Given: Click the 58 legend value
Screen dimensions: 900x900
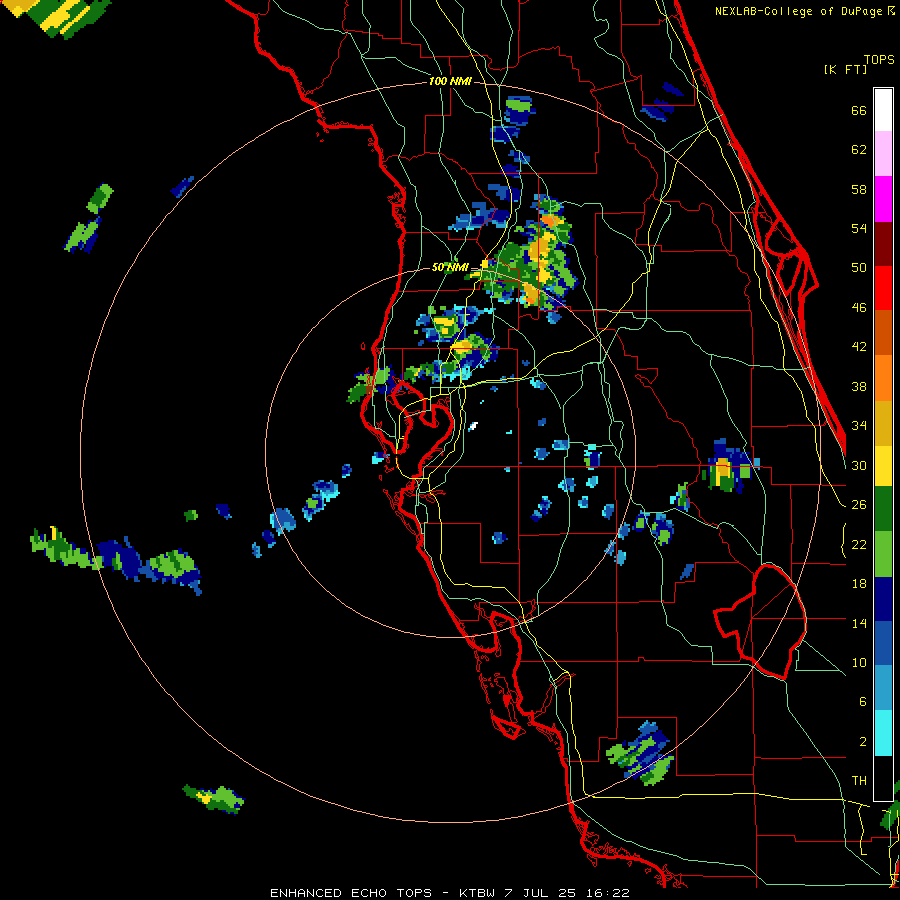Looking at the screenshot, I should coord(859,189).
